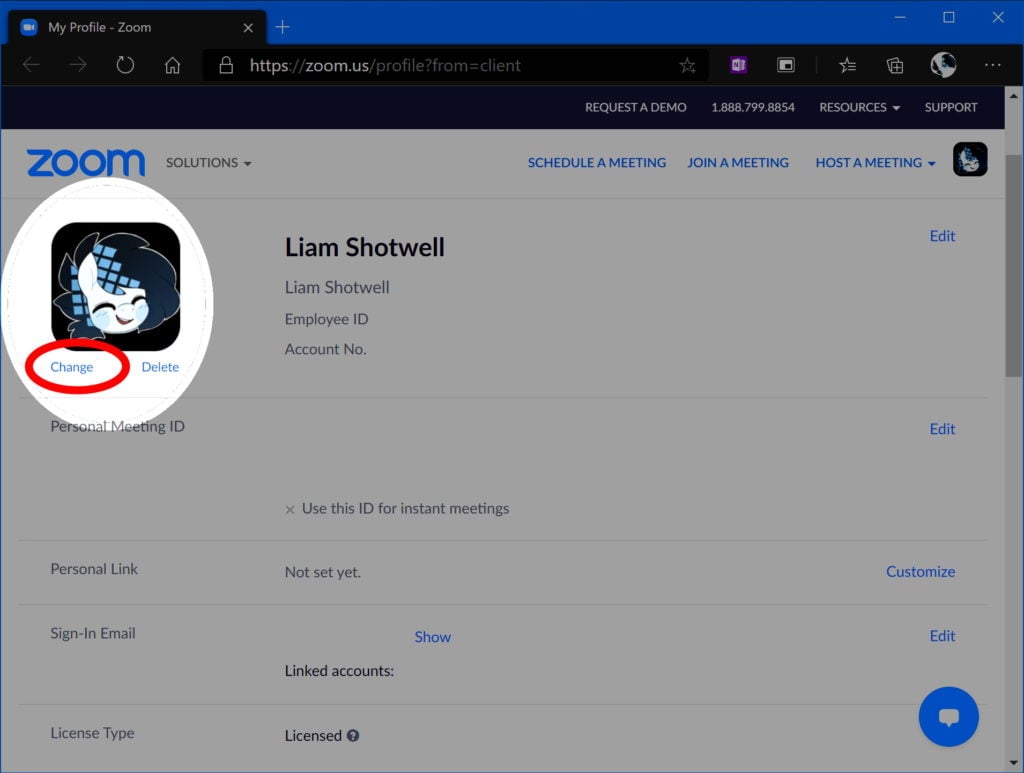Open the OneNote extension icon
Viewport: 1024px width, 773px height.
pyautogui.click(x=739, y=65)
